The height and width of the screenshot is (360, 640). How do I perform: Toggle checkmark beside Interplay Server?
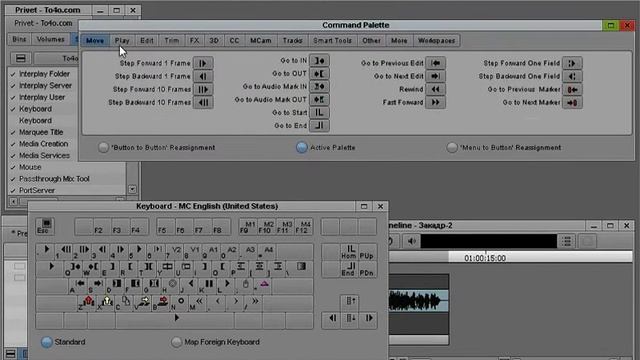tap(13, 86)
